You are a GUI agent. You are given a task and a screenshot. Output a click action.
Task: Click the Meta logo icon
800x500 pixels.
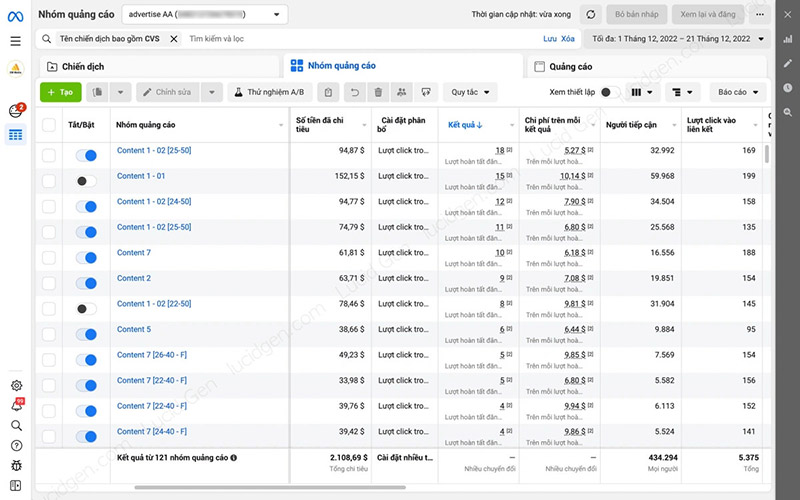point(15,15)
